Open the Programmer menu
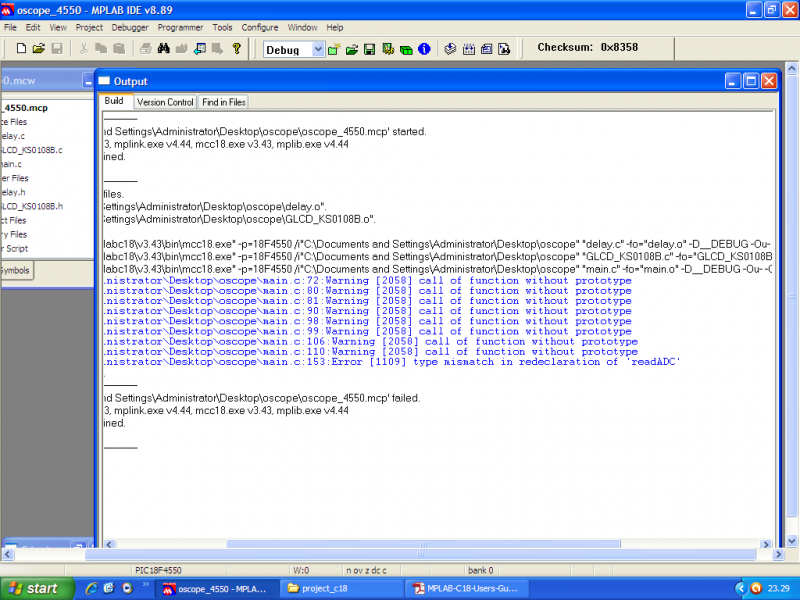 point(180,28)
